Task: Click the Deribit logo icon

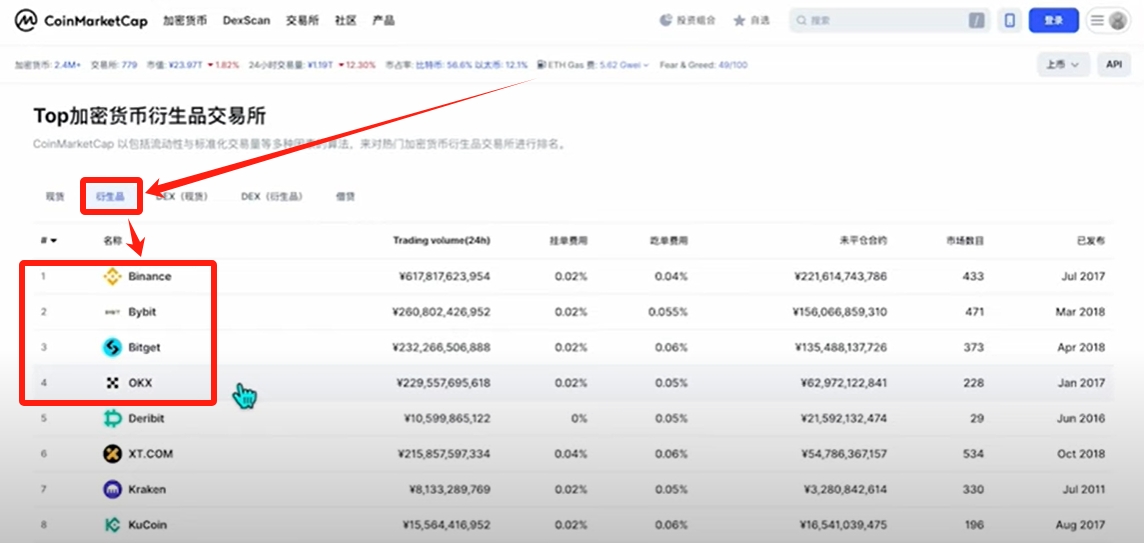Action: 112,418
